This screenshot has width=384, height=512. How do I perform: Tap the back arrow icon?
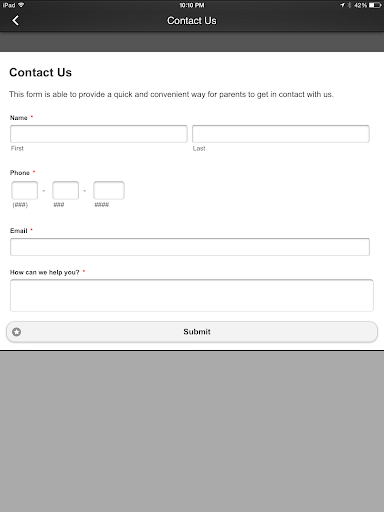point(15,20)
